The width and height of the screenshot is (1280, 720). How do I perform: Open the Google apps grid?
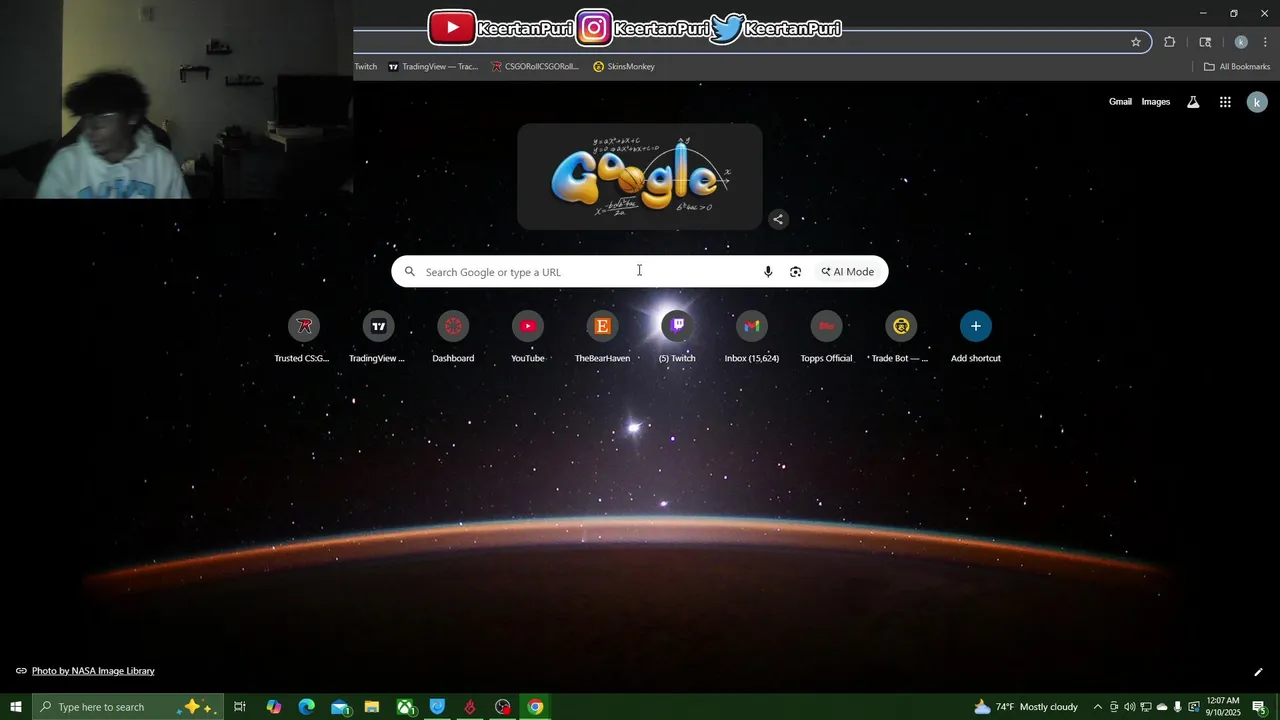1225,102
